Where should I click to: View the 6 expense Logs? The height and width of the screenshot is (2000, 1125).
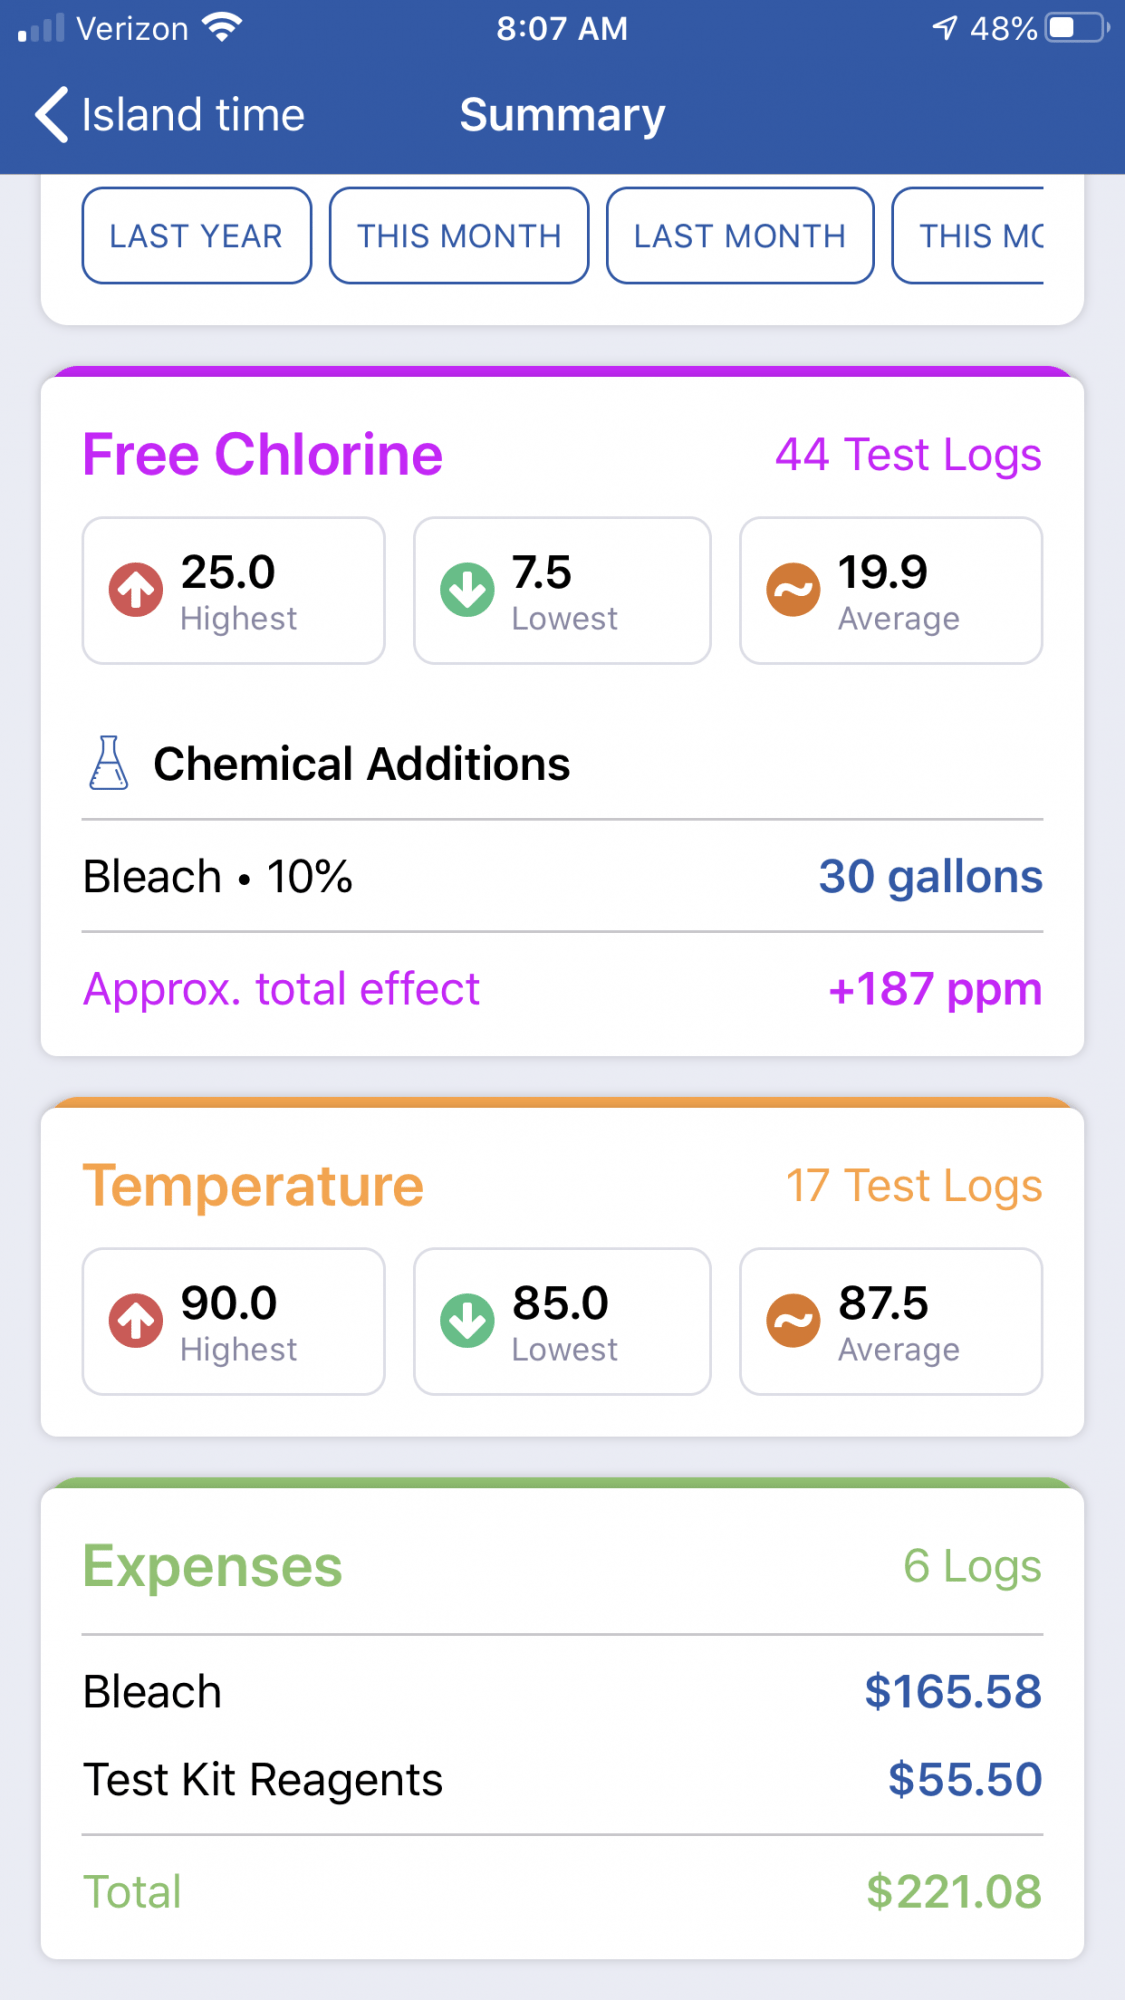point(972,1567)
